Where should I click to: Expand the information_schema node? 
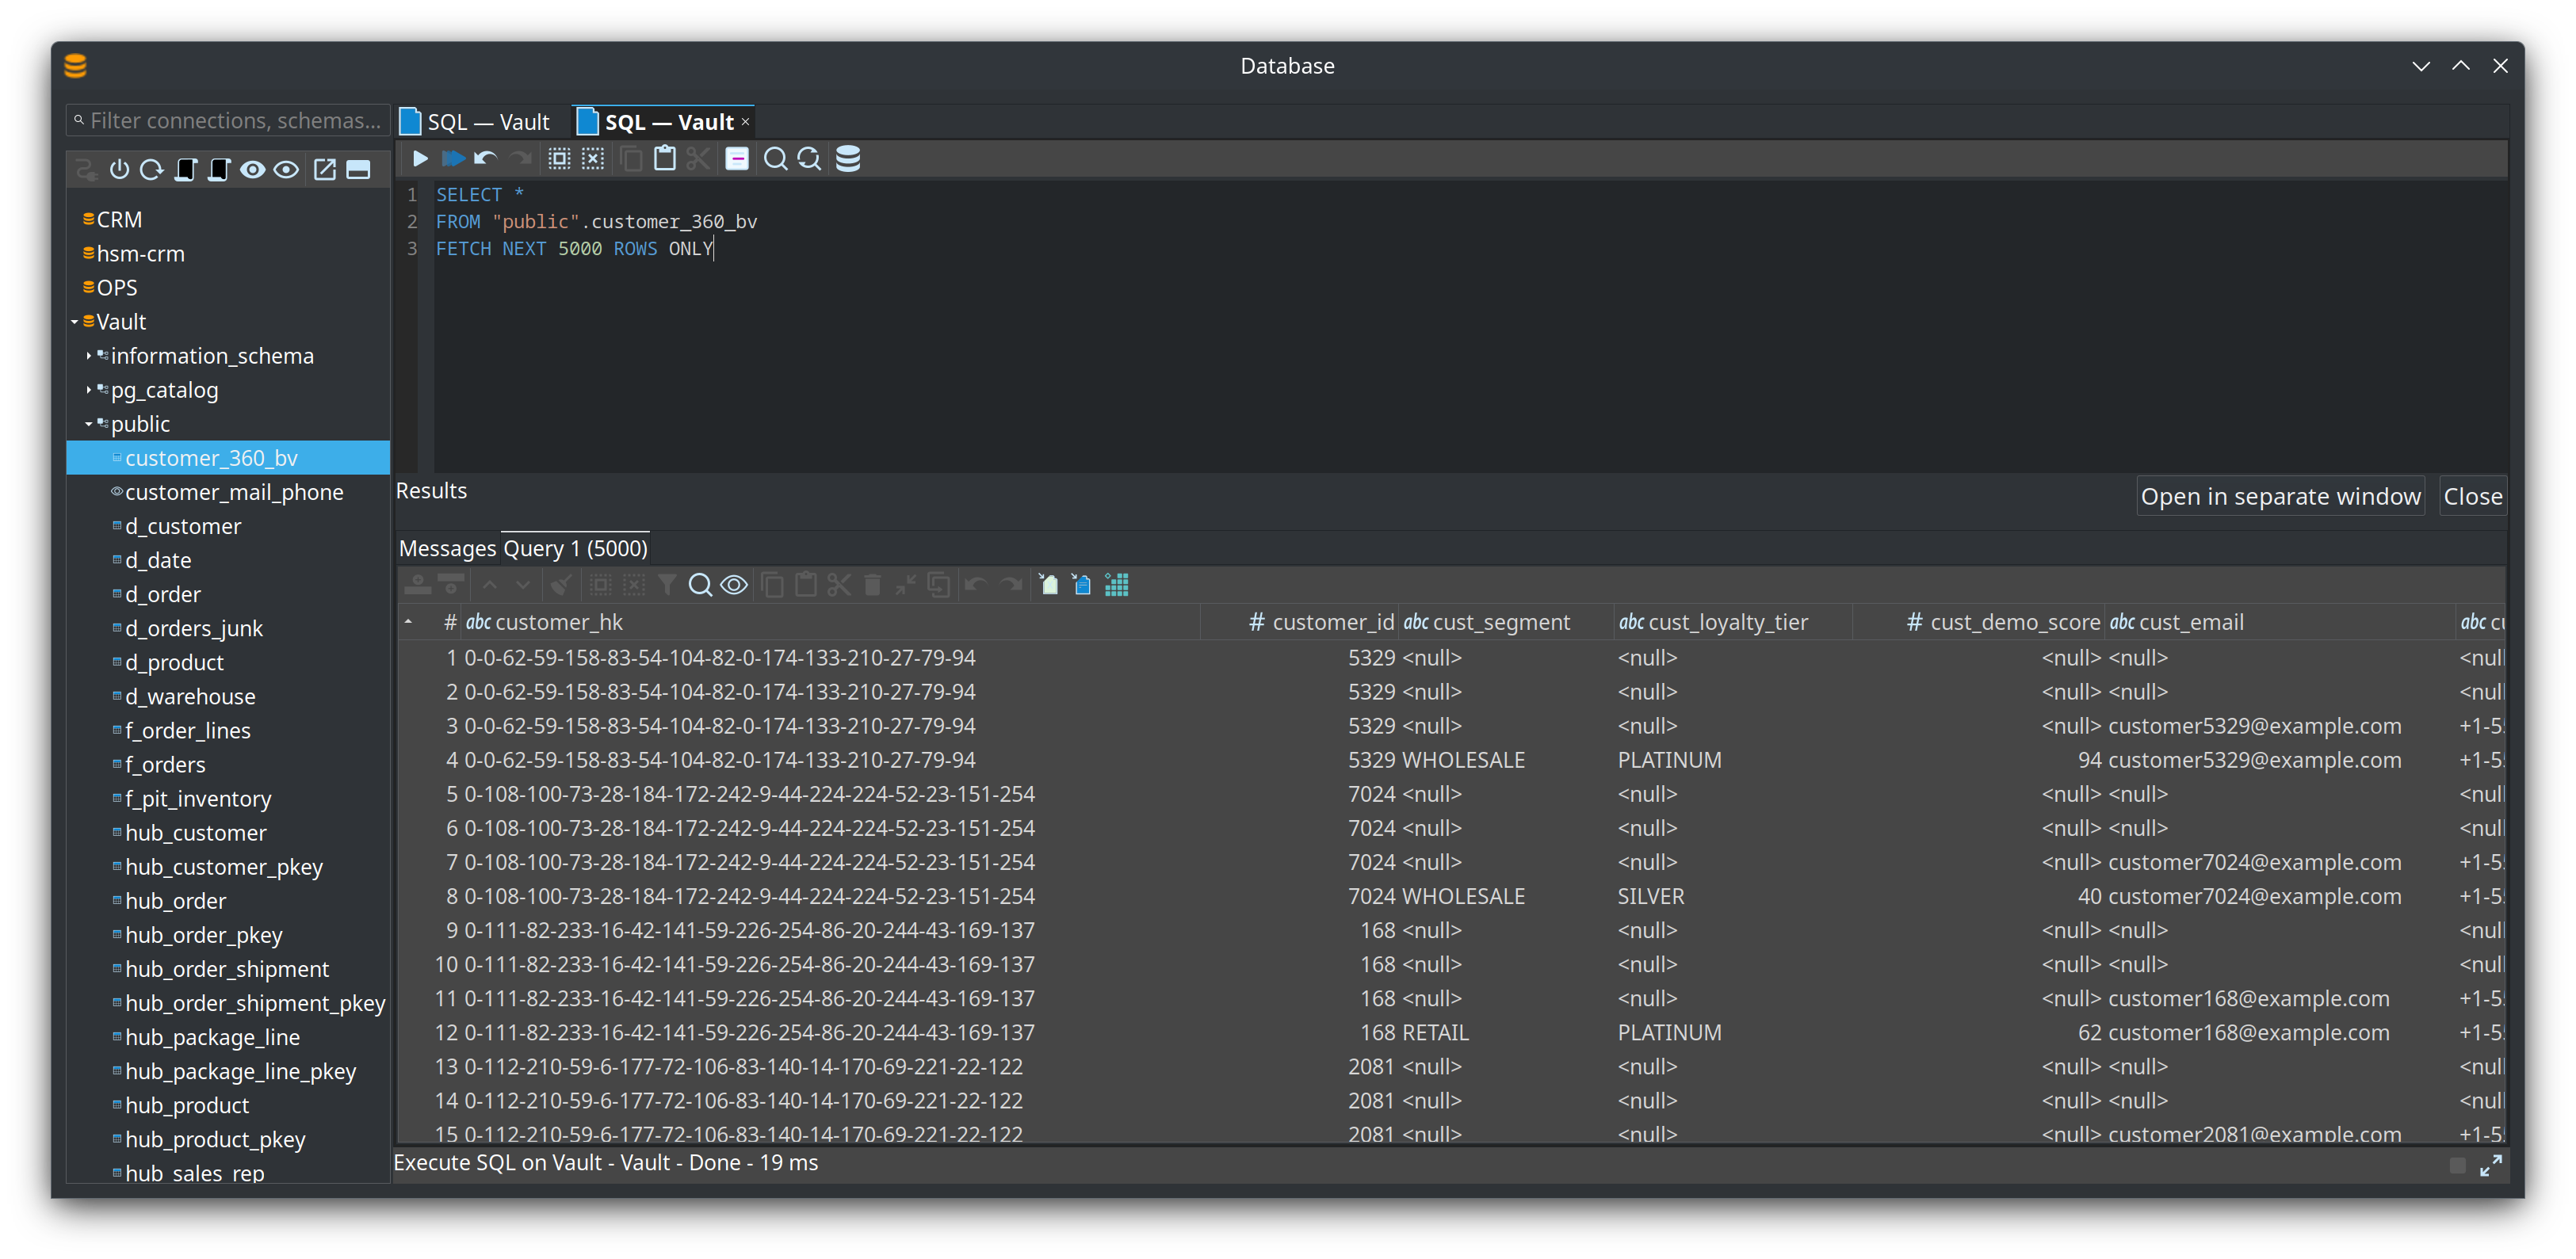[89, 356]
